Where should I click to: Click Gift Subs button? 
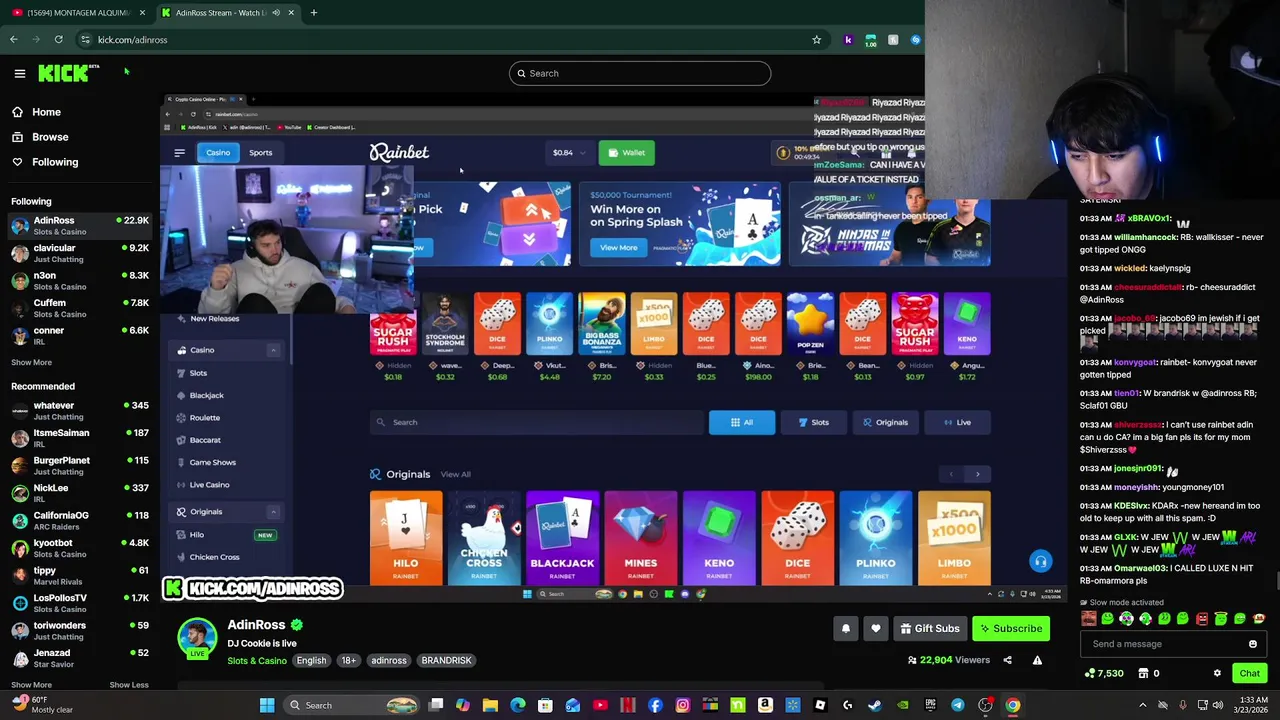(929, 629)
